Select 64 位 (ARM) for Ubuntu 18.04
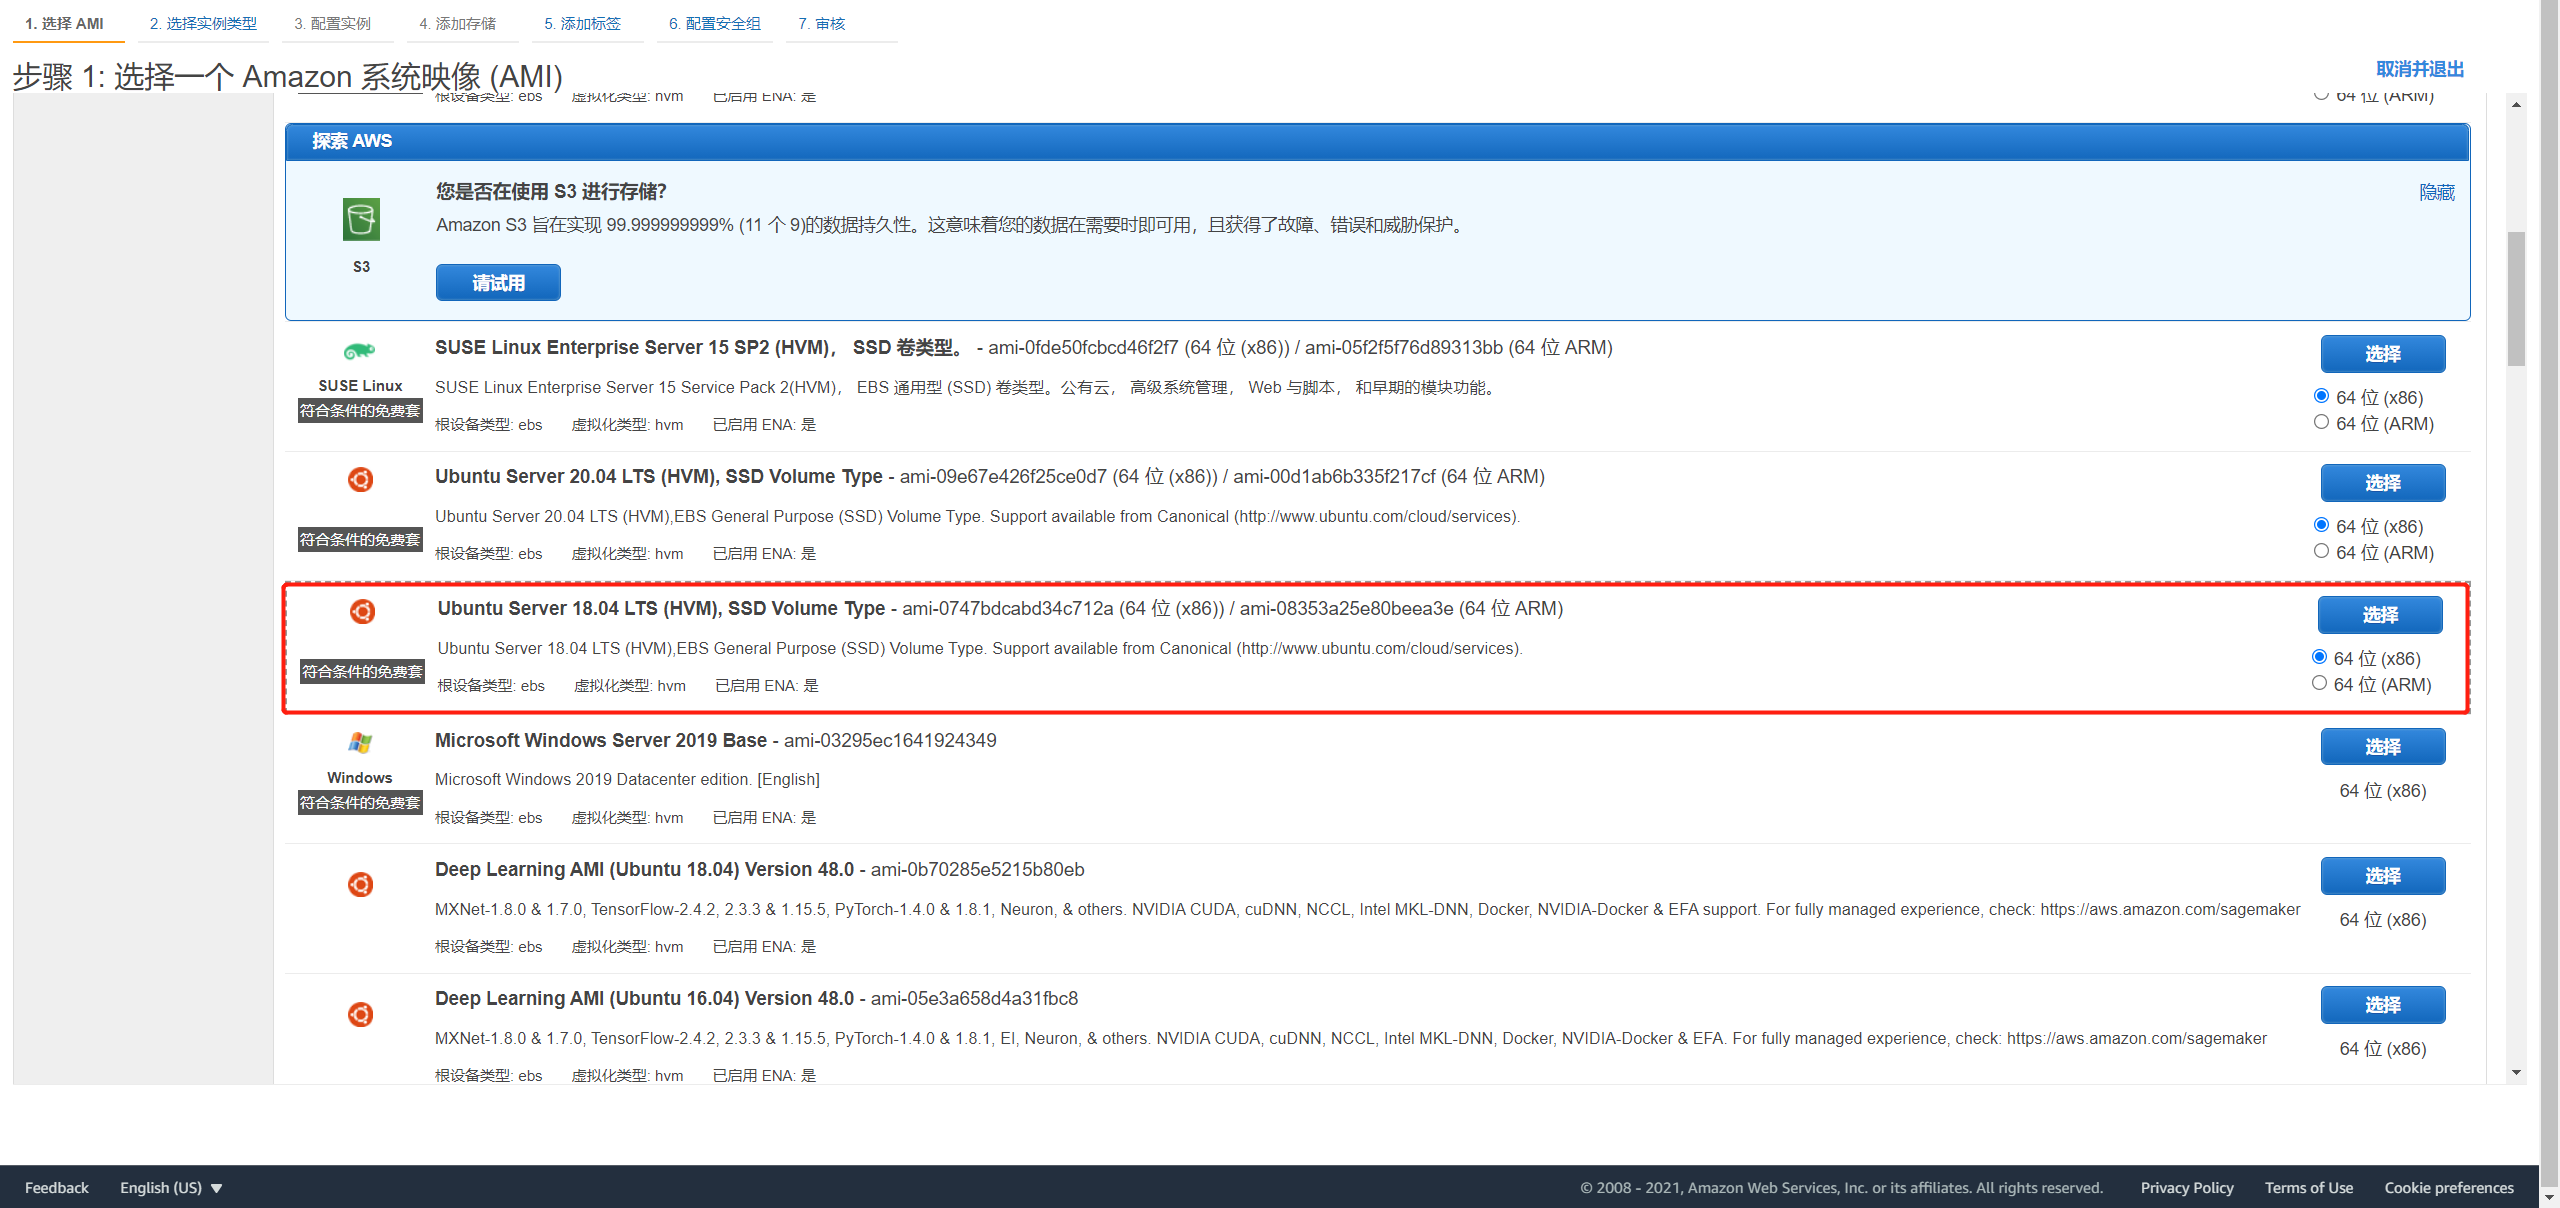 2320,683
